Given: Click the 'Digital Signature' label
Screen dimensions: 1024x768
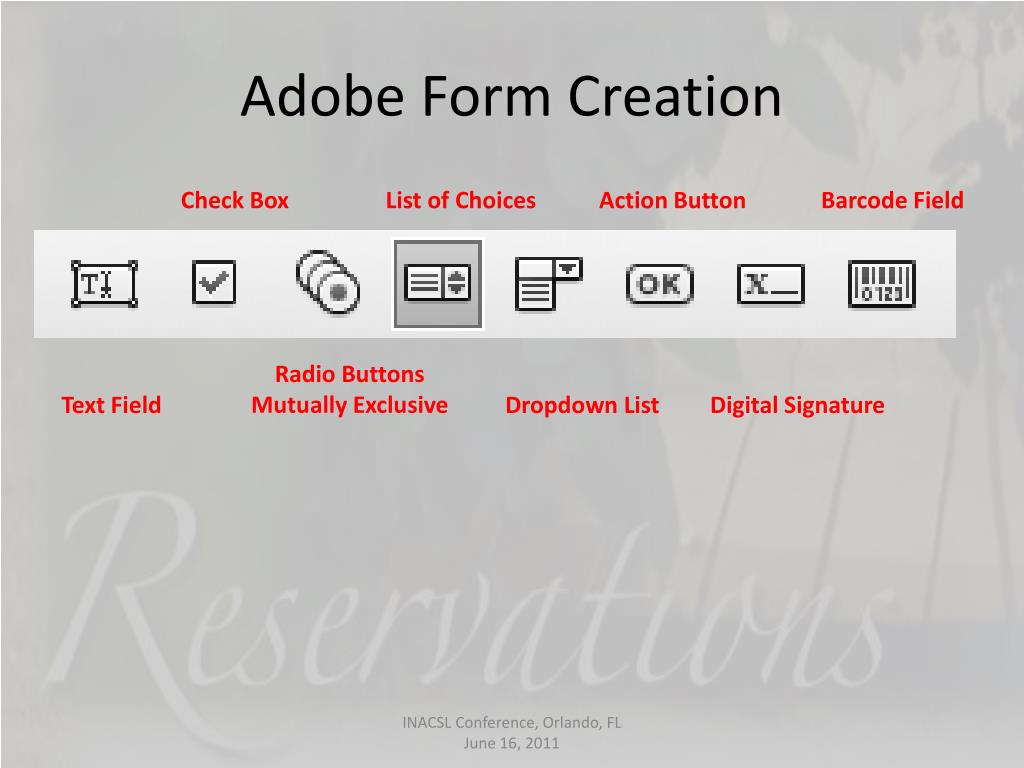Looking at the screenshot, I should coord(797,405).
